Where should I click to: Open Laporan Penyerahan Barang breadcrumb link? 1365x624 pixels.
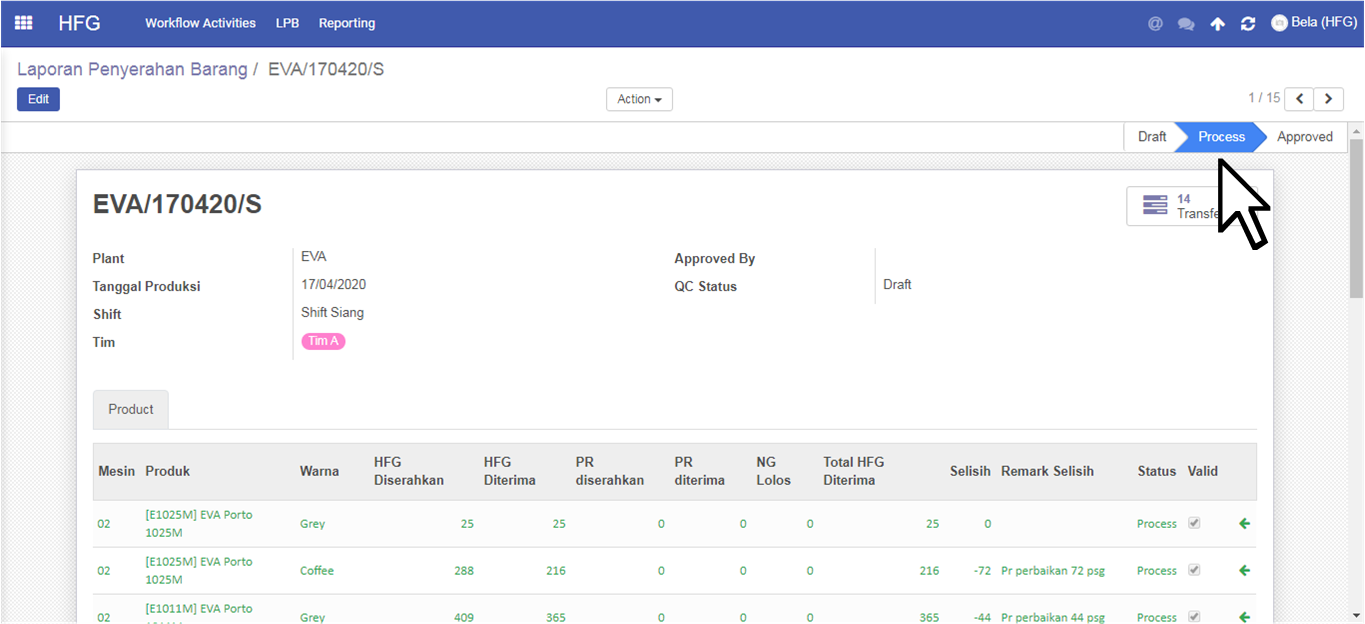click(132, 70)
